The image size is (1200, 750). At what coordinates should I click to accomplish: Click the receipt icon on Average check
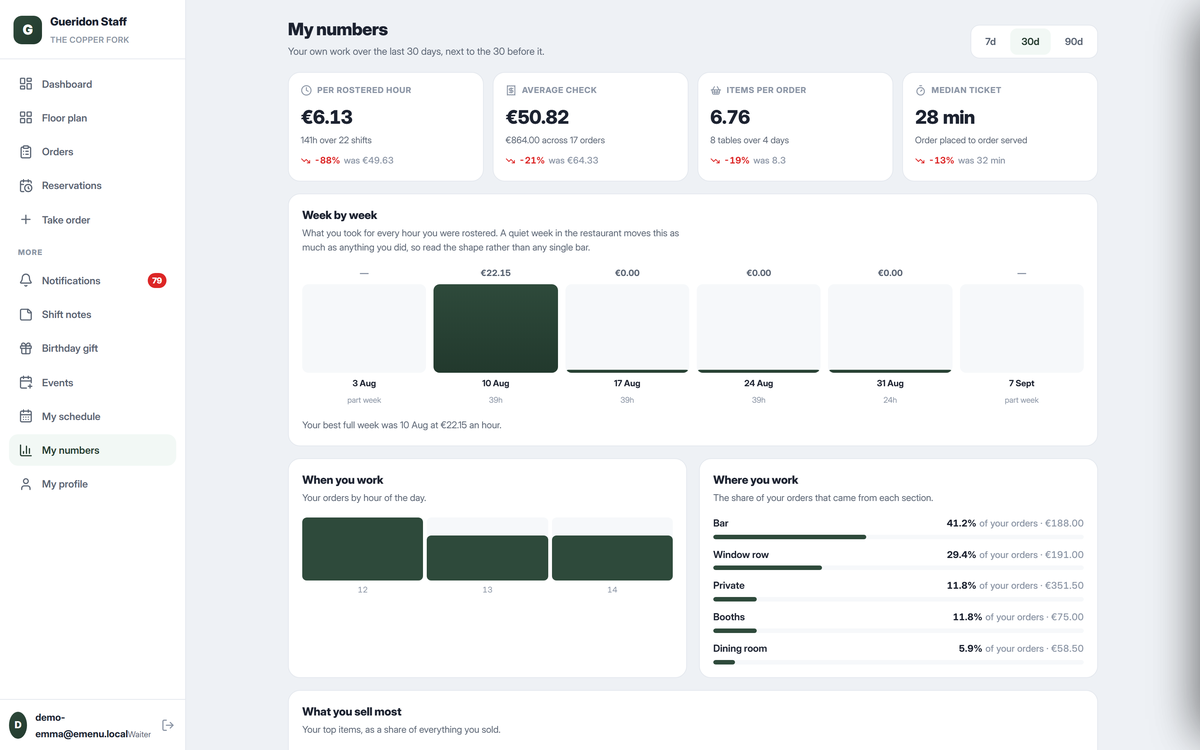512,90
